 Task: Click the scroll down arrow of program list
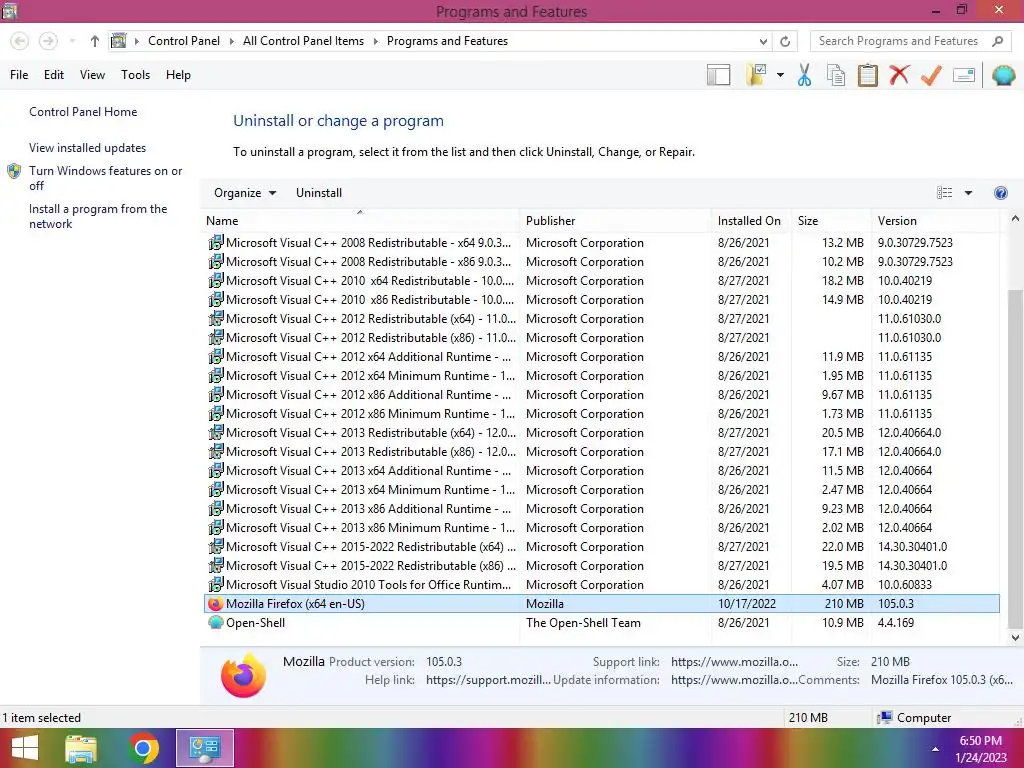(1015, 638)
